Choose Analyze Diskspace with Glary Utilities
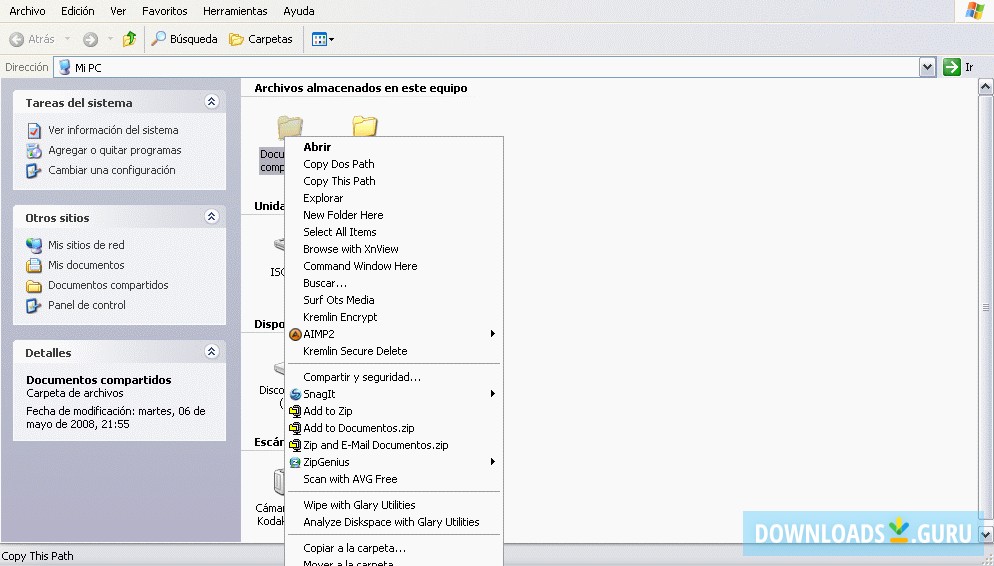The image size is (994, 566). tap(394, 522)
